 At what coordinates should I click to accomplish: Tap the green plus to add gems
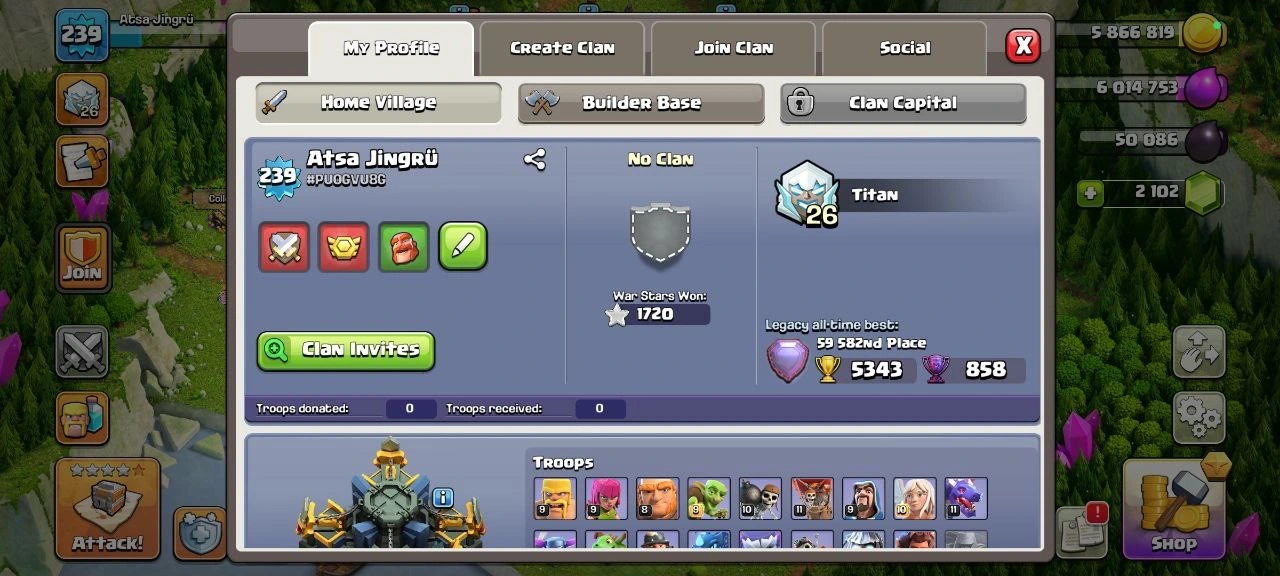click(1091, 192)
